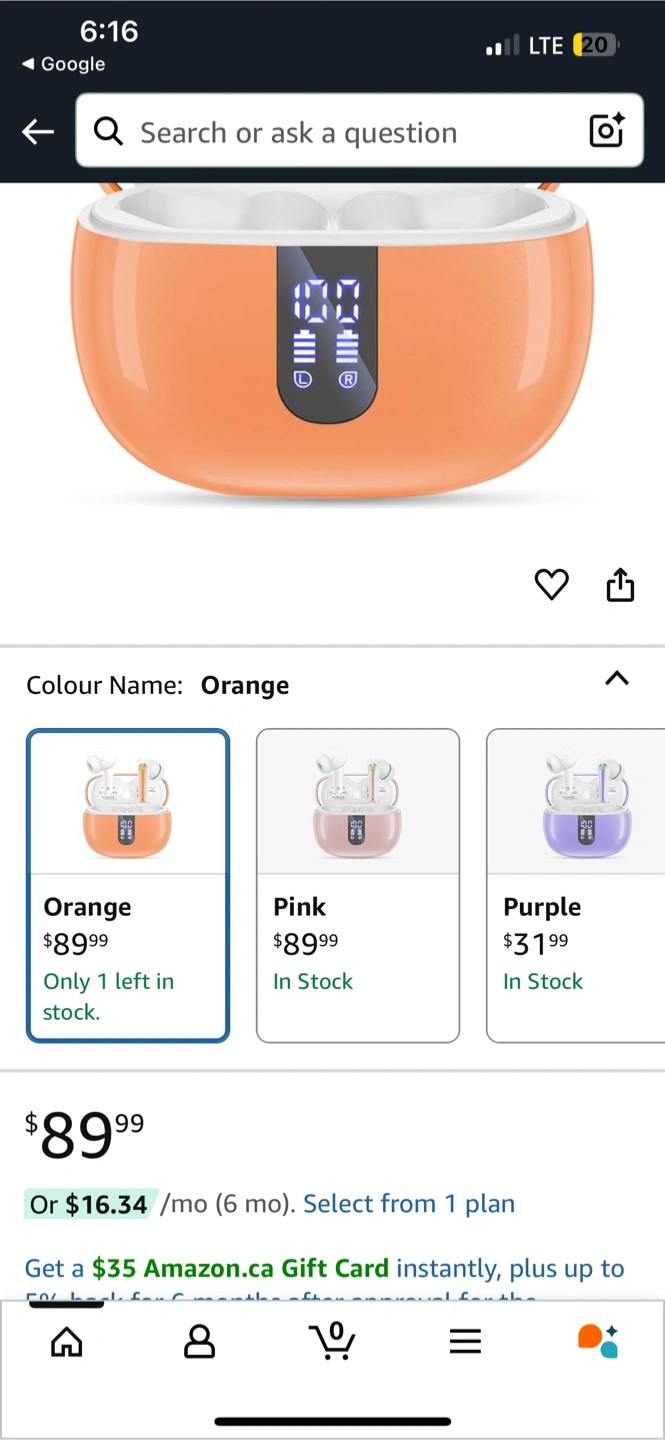665x1440 pixels.
Task: Open camera lens search icon
Action: point(606,131)
